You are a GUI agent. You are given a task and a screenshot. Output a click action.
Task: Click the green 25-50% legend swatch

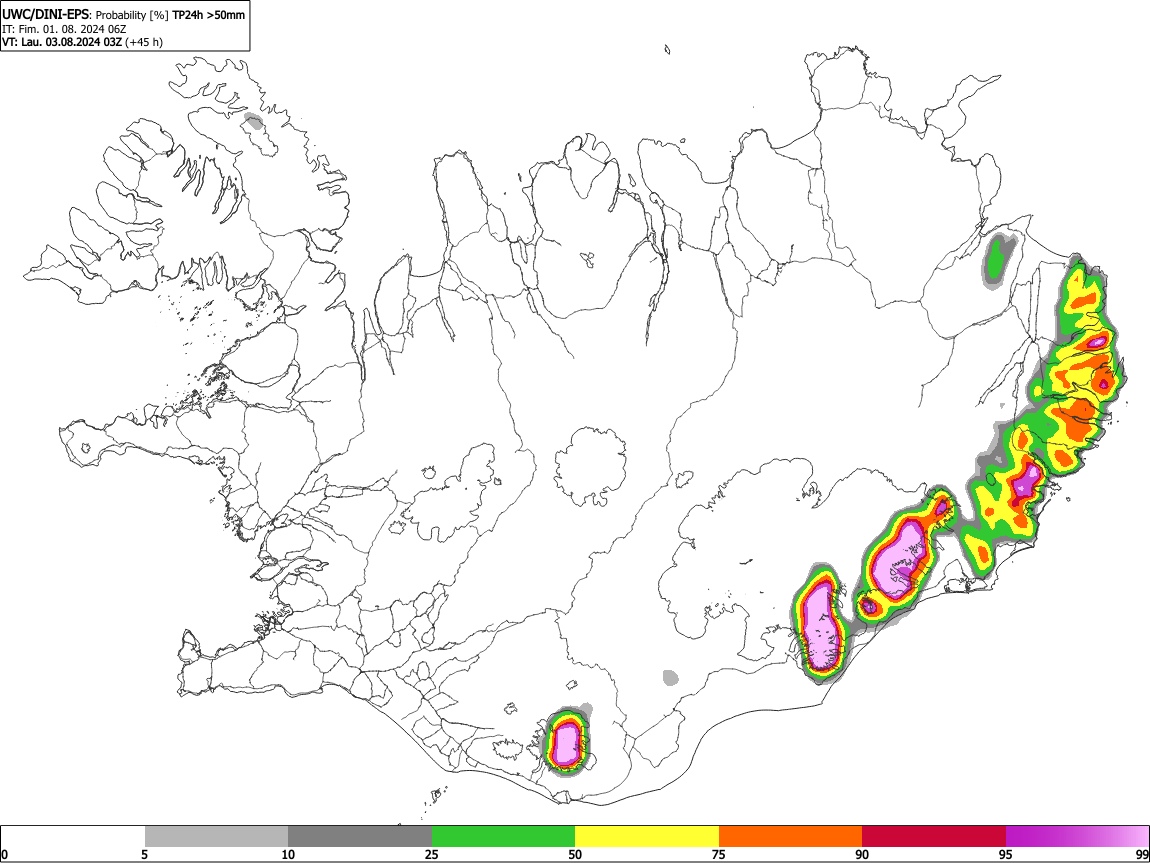503,837
